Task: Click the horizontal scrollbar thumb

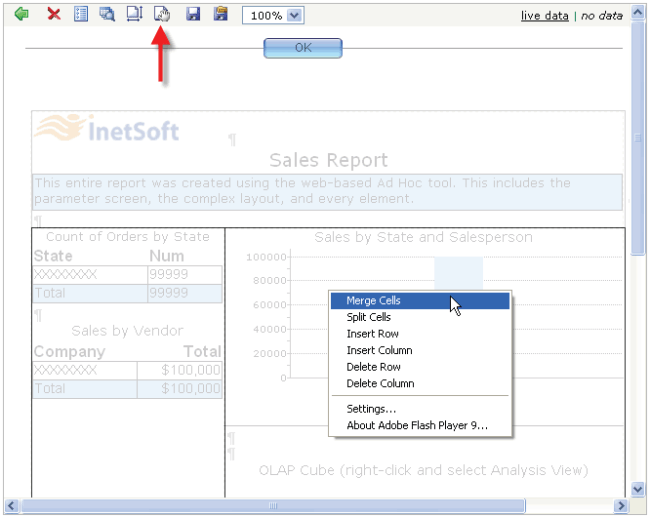Action: [273, 506]
